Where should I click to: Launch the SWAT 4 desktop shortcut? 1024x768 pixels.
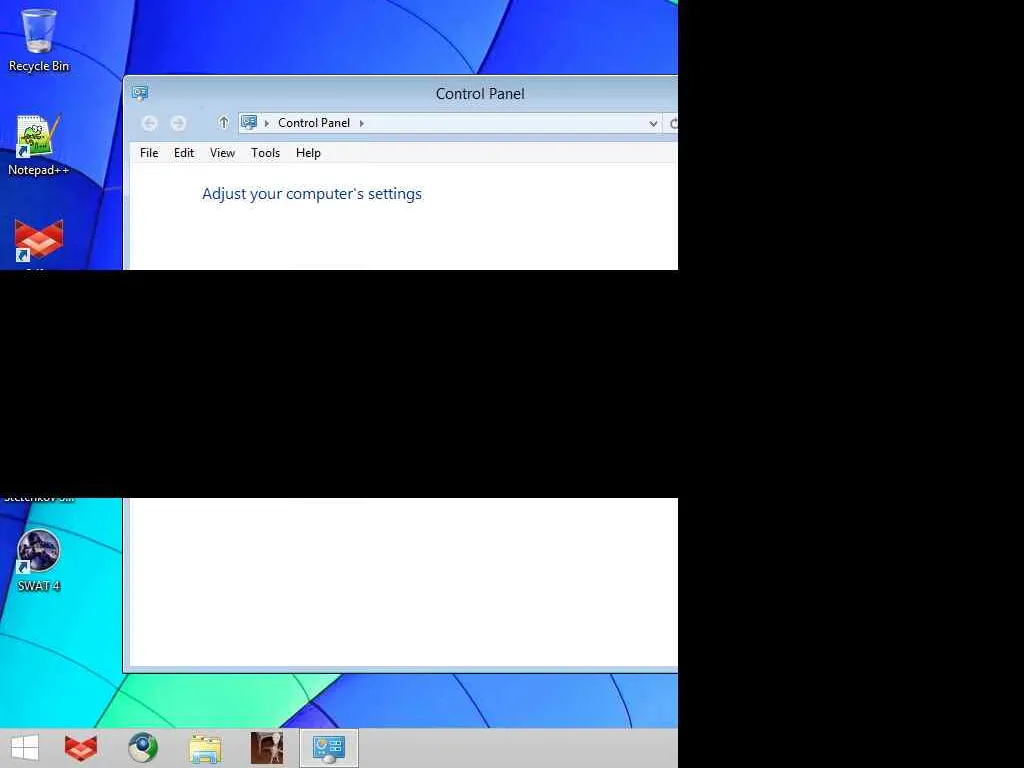click(39, 561)
